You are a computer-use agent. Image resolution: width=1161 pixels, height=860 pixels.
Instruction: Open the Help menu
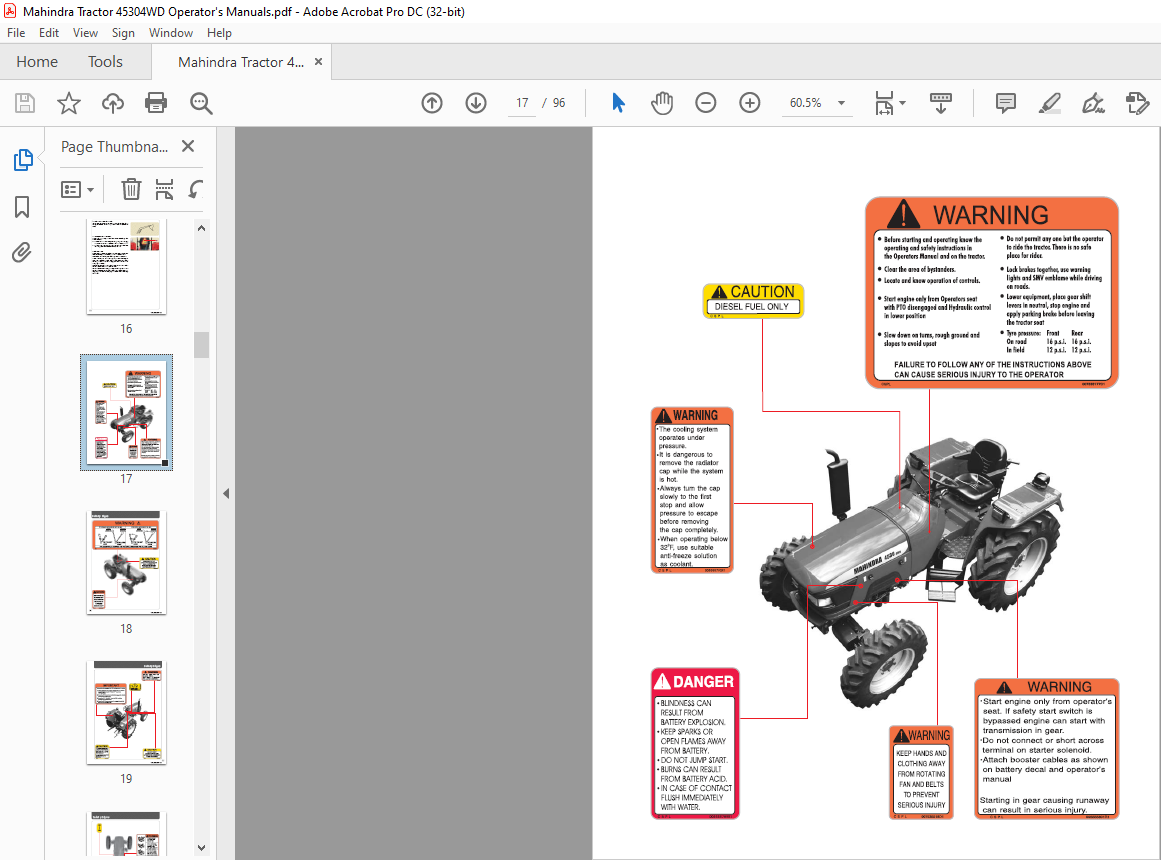coord(219,33)
